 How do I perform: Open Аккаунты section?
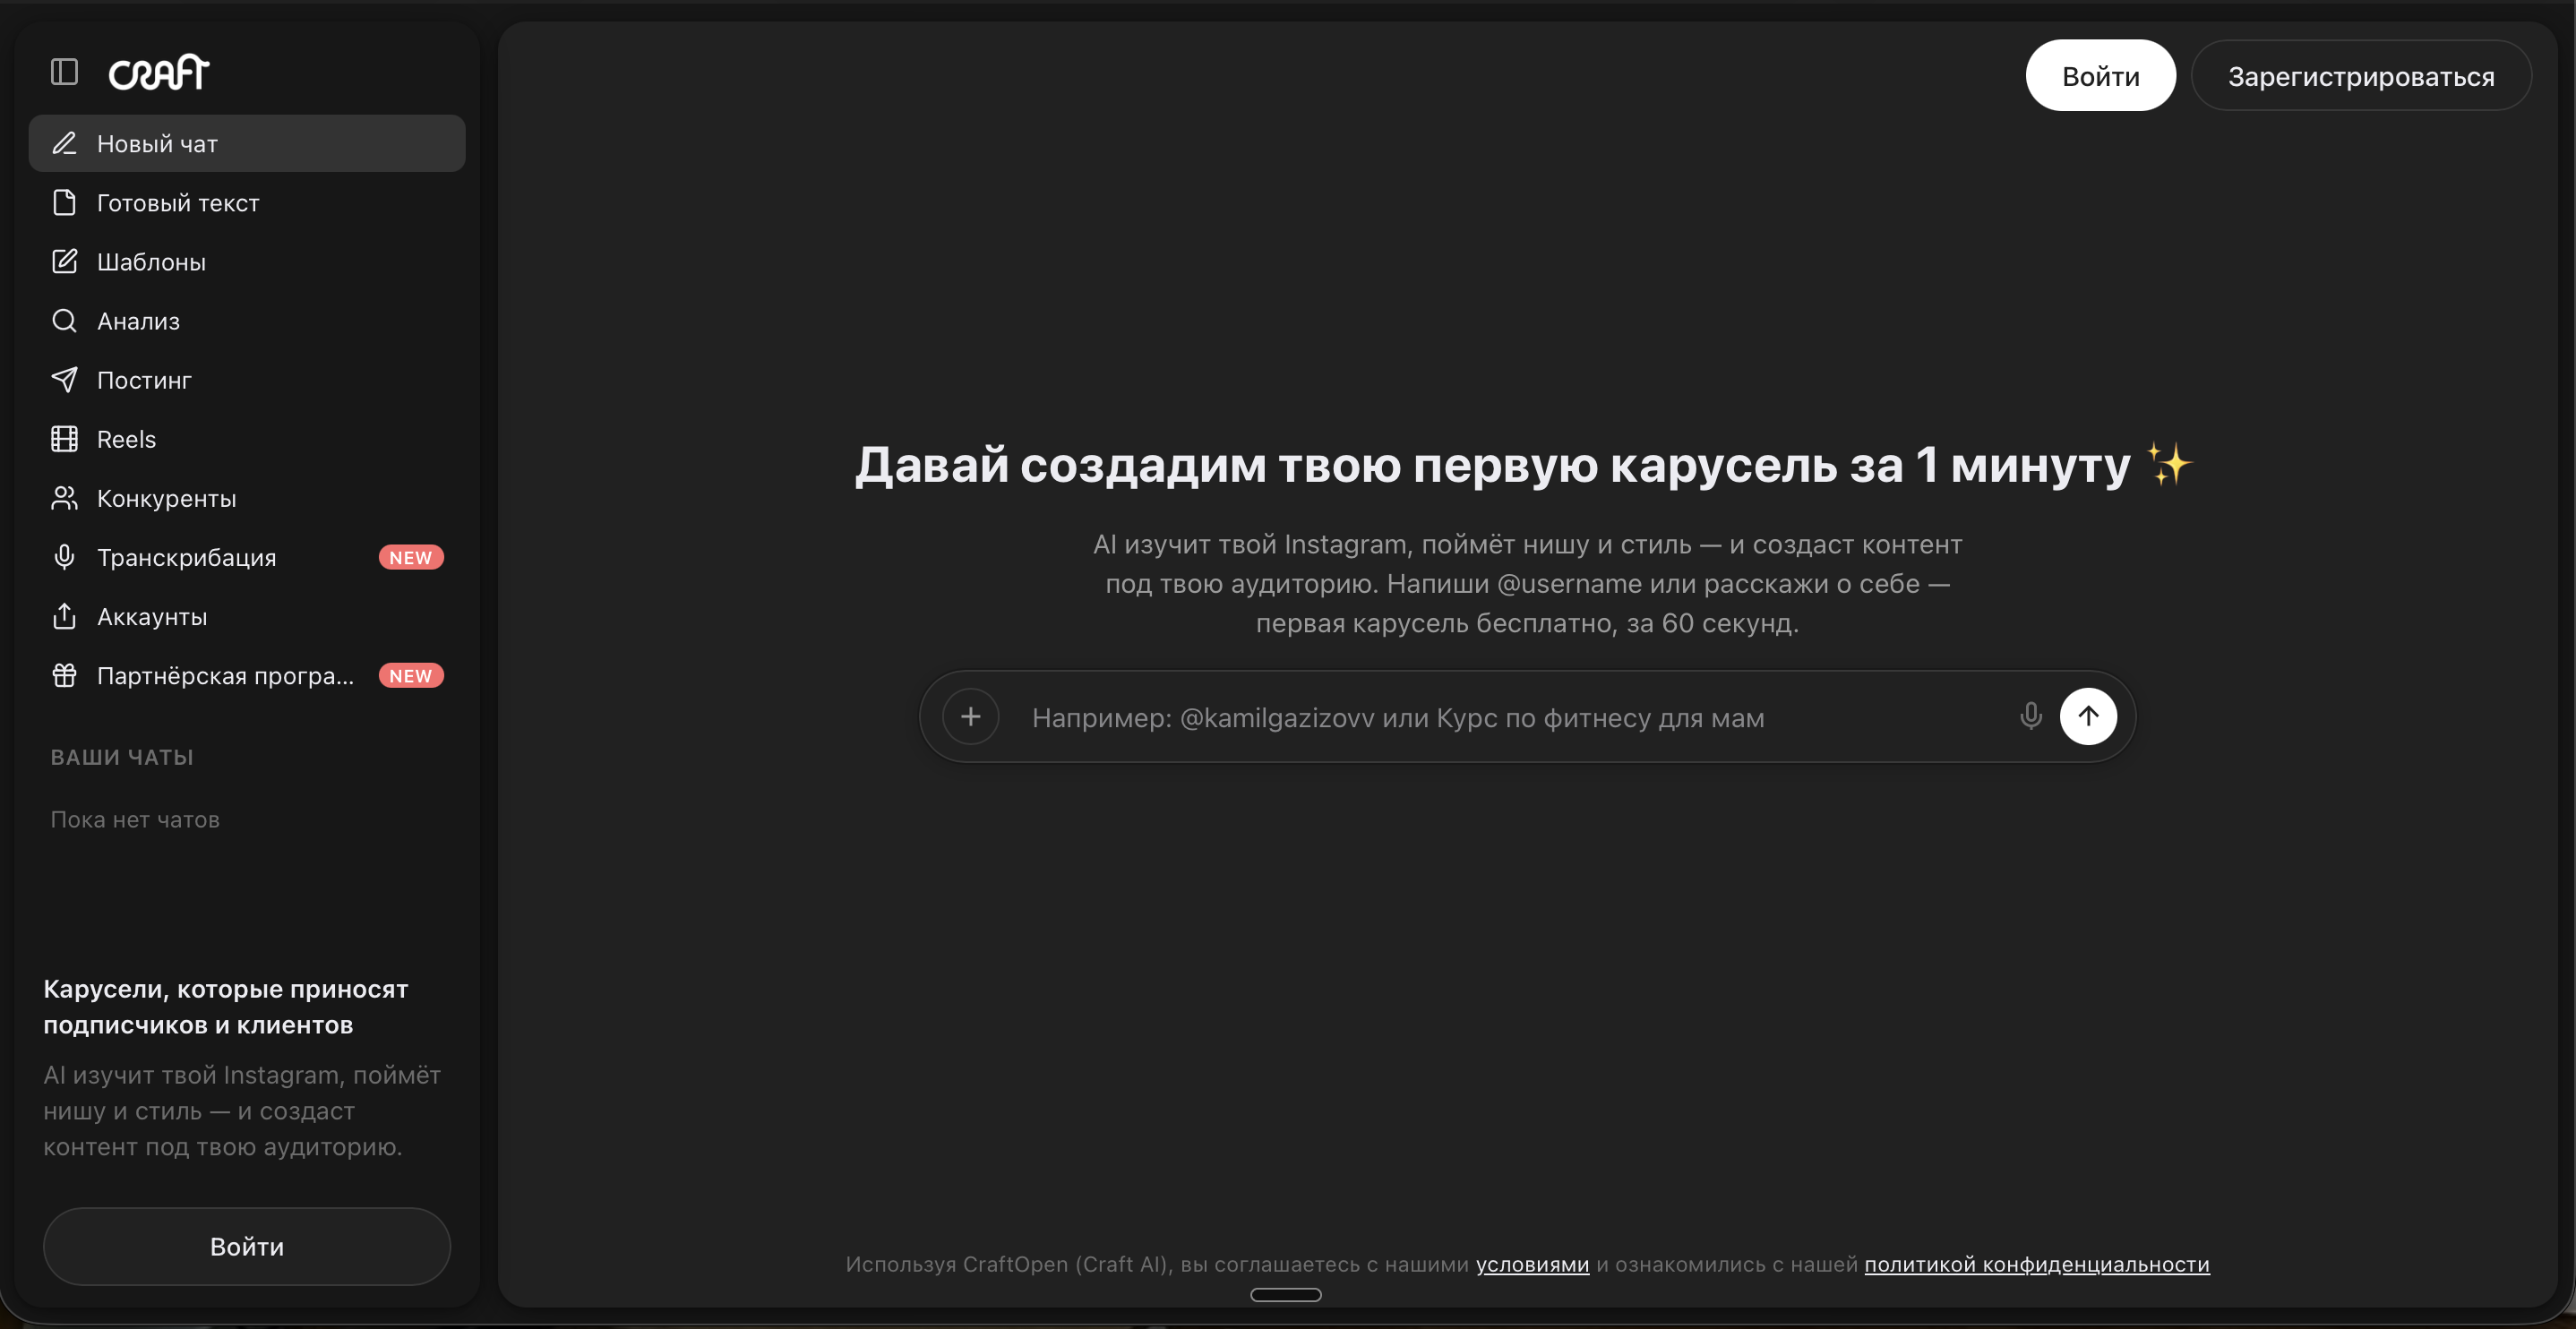point(247,616)
